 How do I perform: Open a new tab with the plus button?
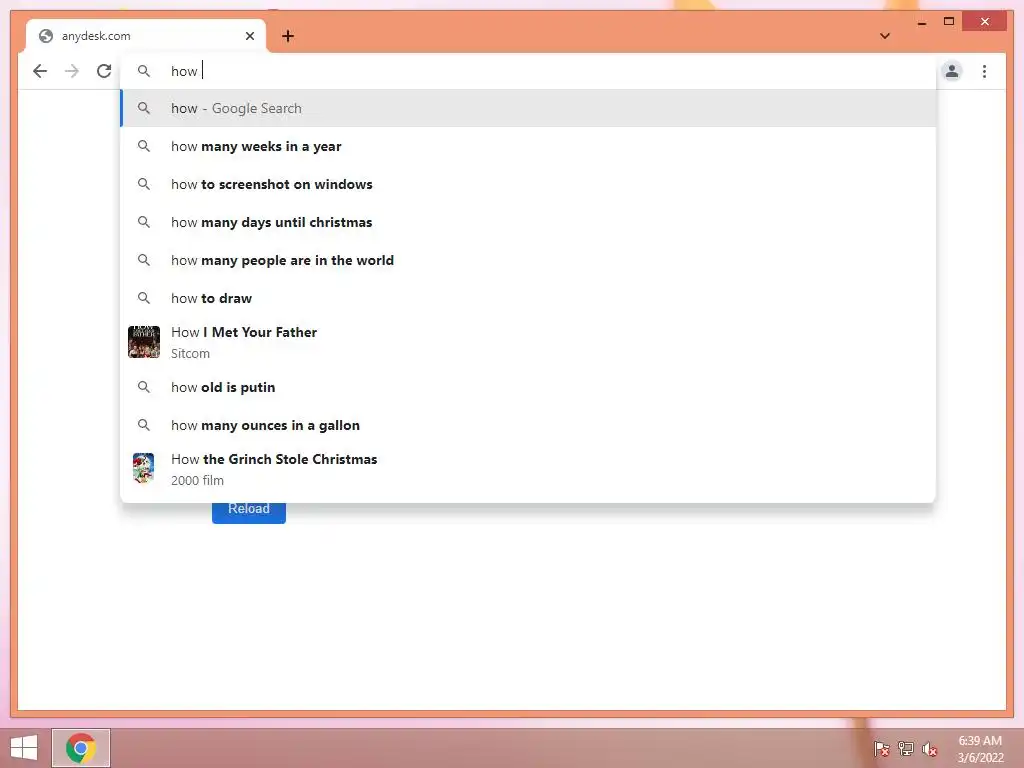288,36
